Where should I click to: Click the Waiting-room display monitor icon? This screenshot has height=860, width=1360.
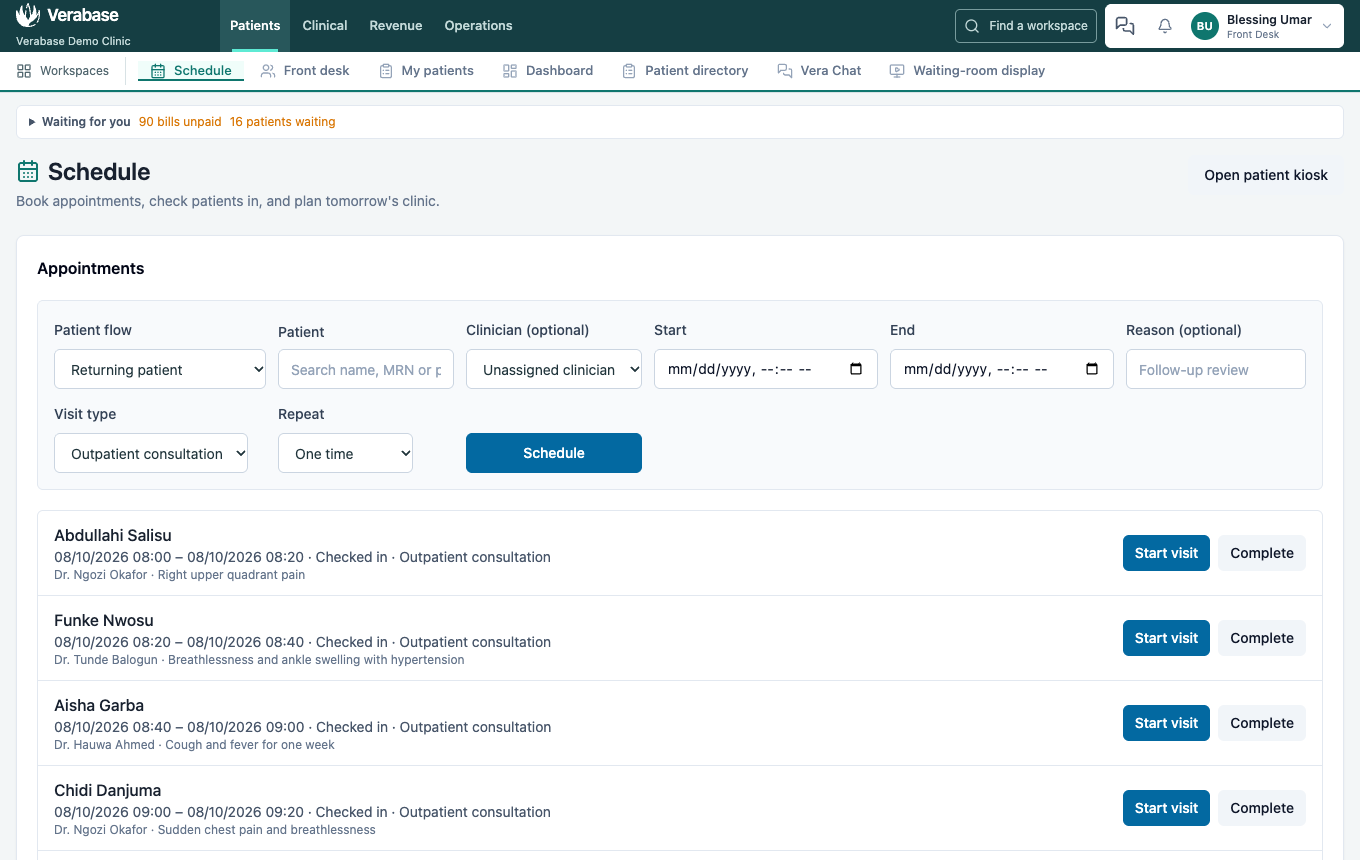[897, 71]
